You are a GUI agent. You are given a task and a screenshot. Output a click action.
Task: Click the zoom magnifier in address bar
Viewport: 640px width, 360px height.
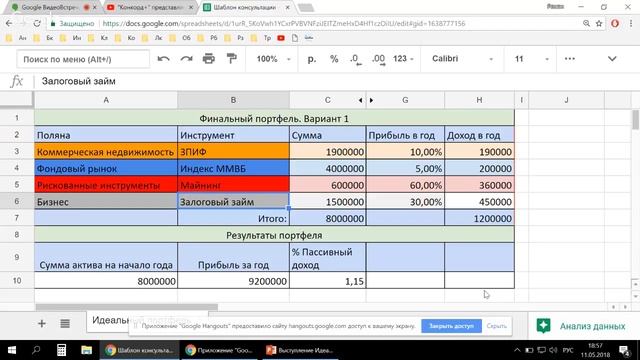586,24
